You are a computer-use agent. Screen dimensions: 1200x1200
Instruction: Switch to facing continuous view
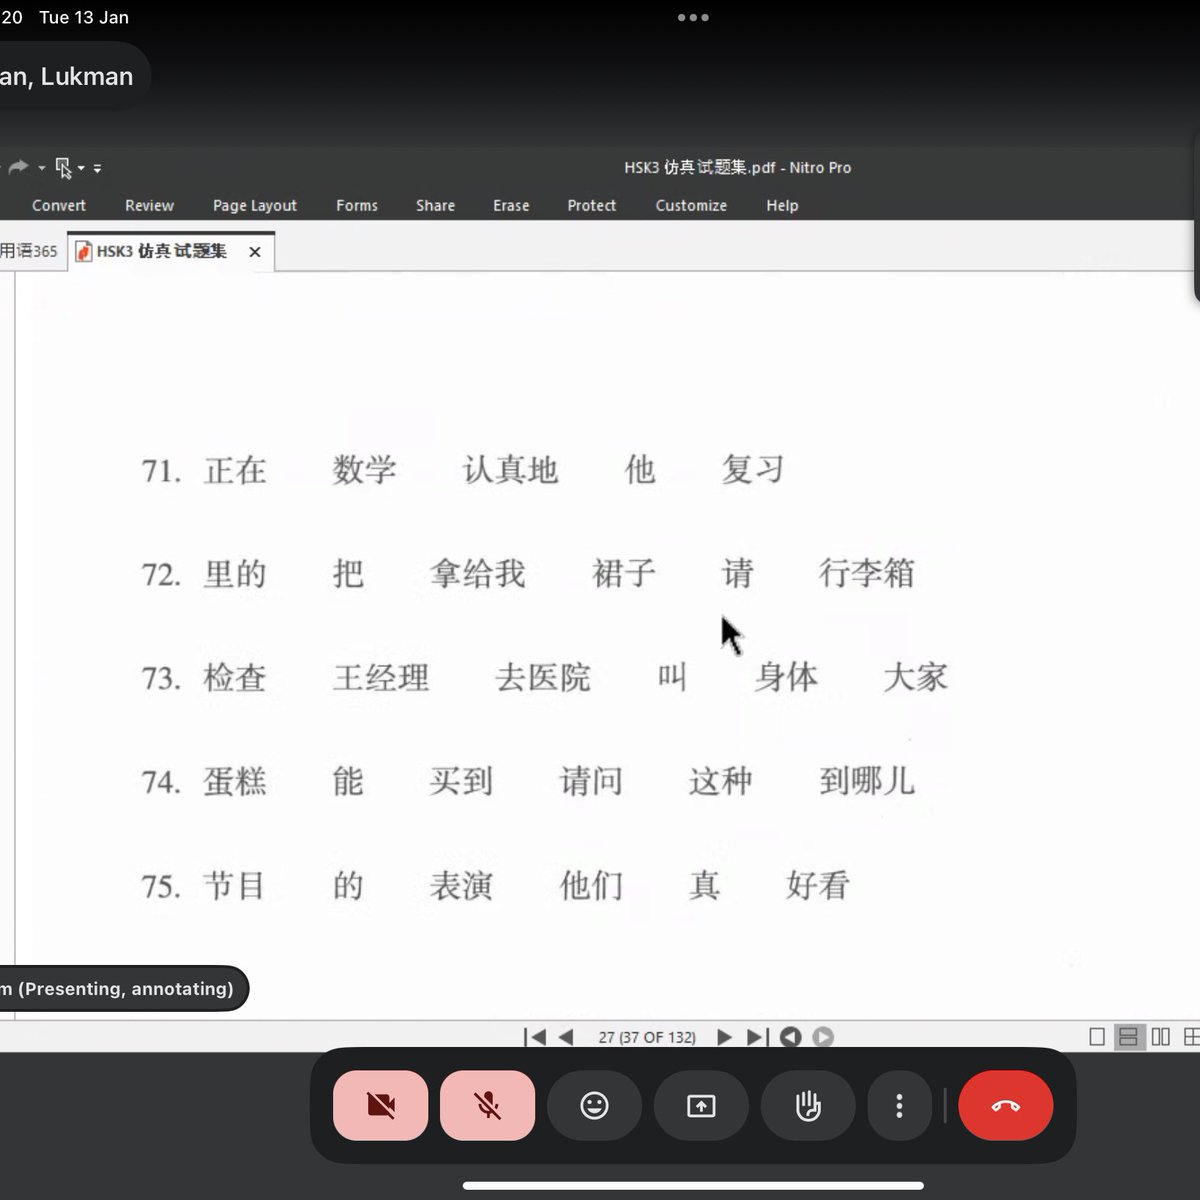point(1191,1037)
